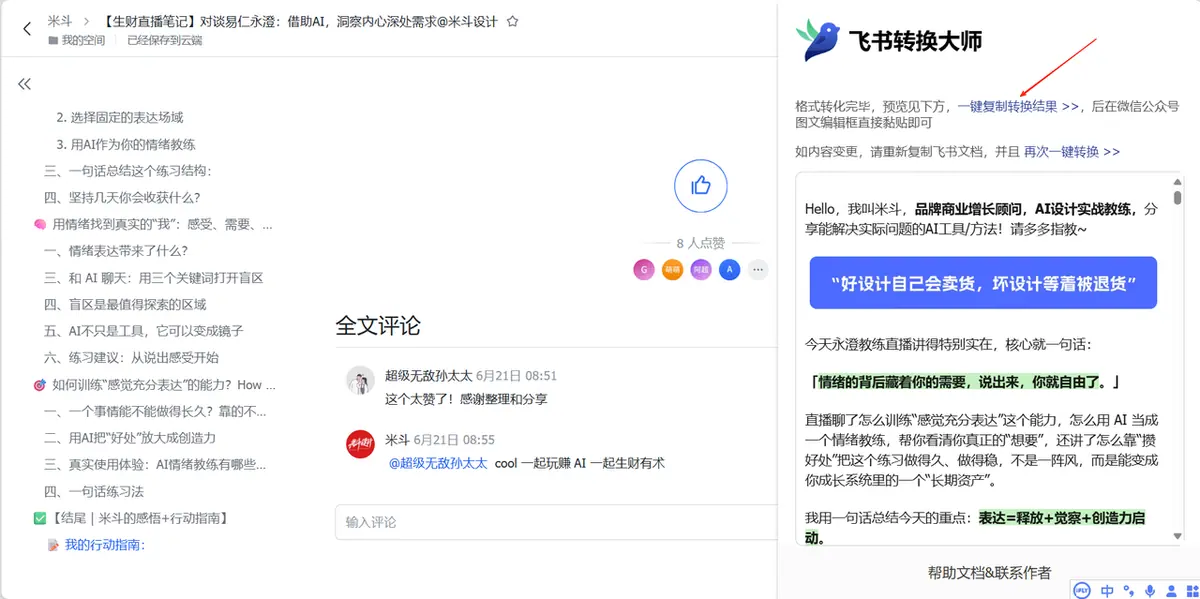1200x599 pixels.
Task: Click 一键复制转换结果 >> link
Action: coord(1018,106)
